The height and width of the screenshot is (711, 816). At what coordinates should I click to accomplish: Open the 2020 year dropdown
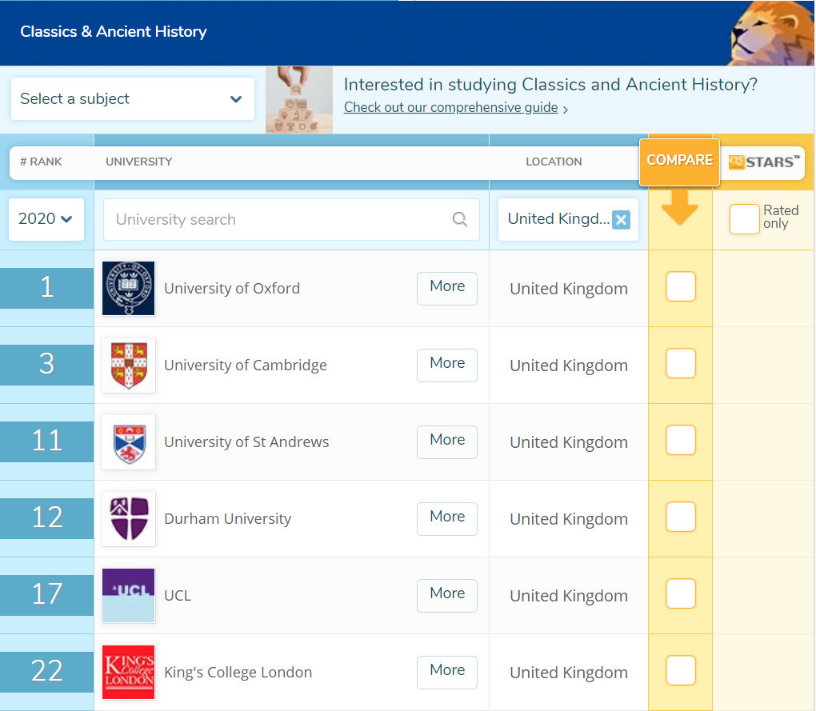point(46,219)
